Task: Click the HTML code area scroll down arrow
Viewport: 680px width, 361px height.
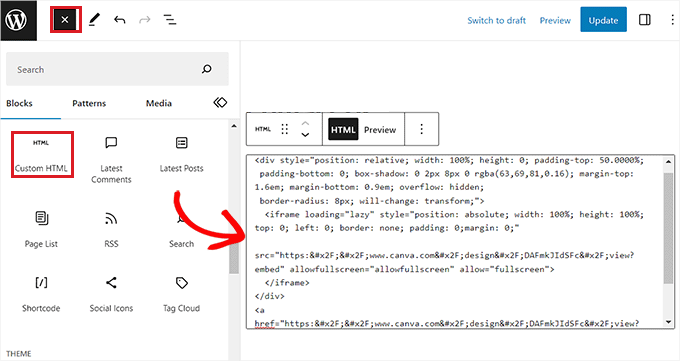Action: (x=668, y=322)
